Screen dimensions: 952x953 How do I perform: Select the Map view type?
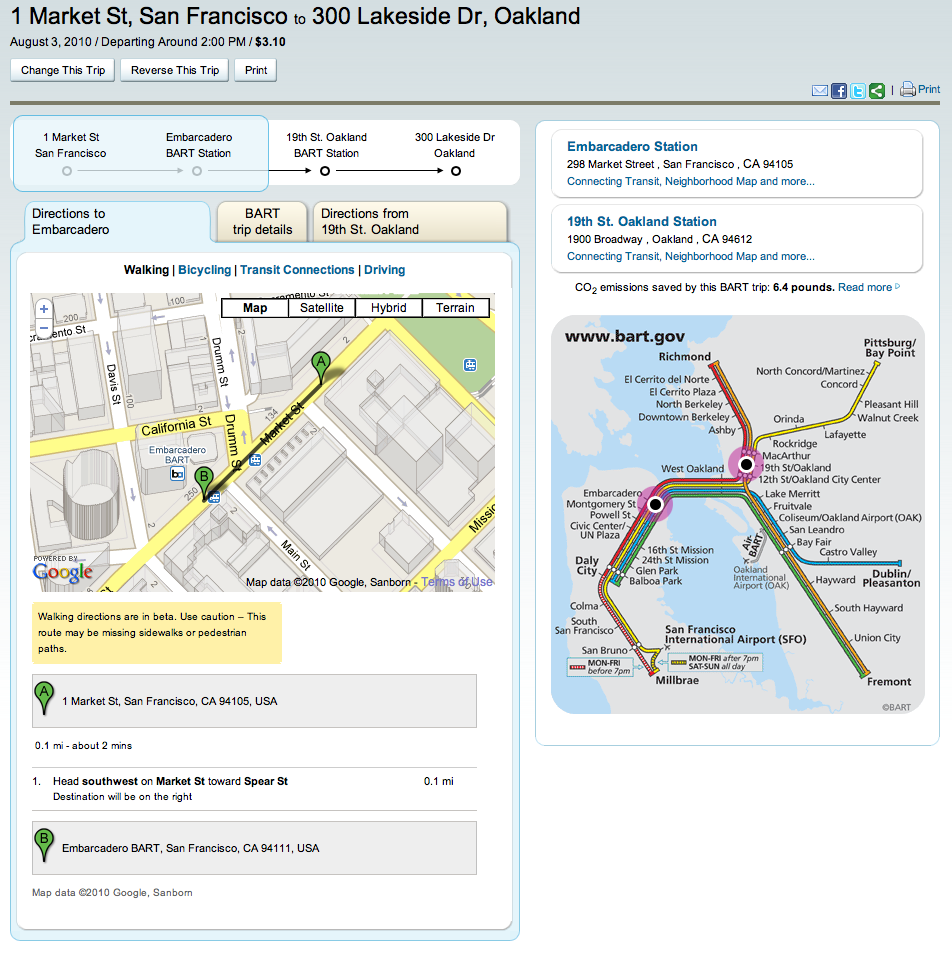[x=255, y=308]
